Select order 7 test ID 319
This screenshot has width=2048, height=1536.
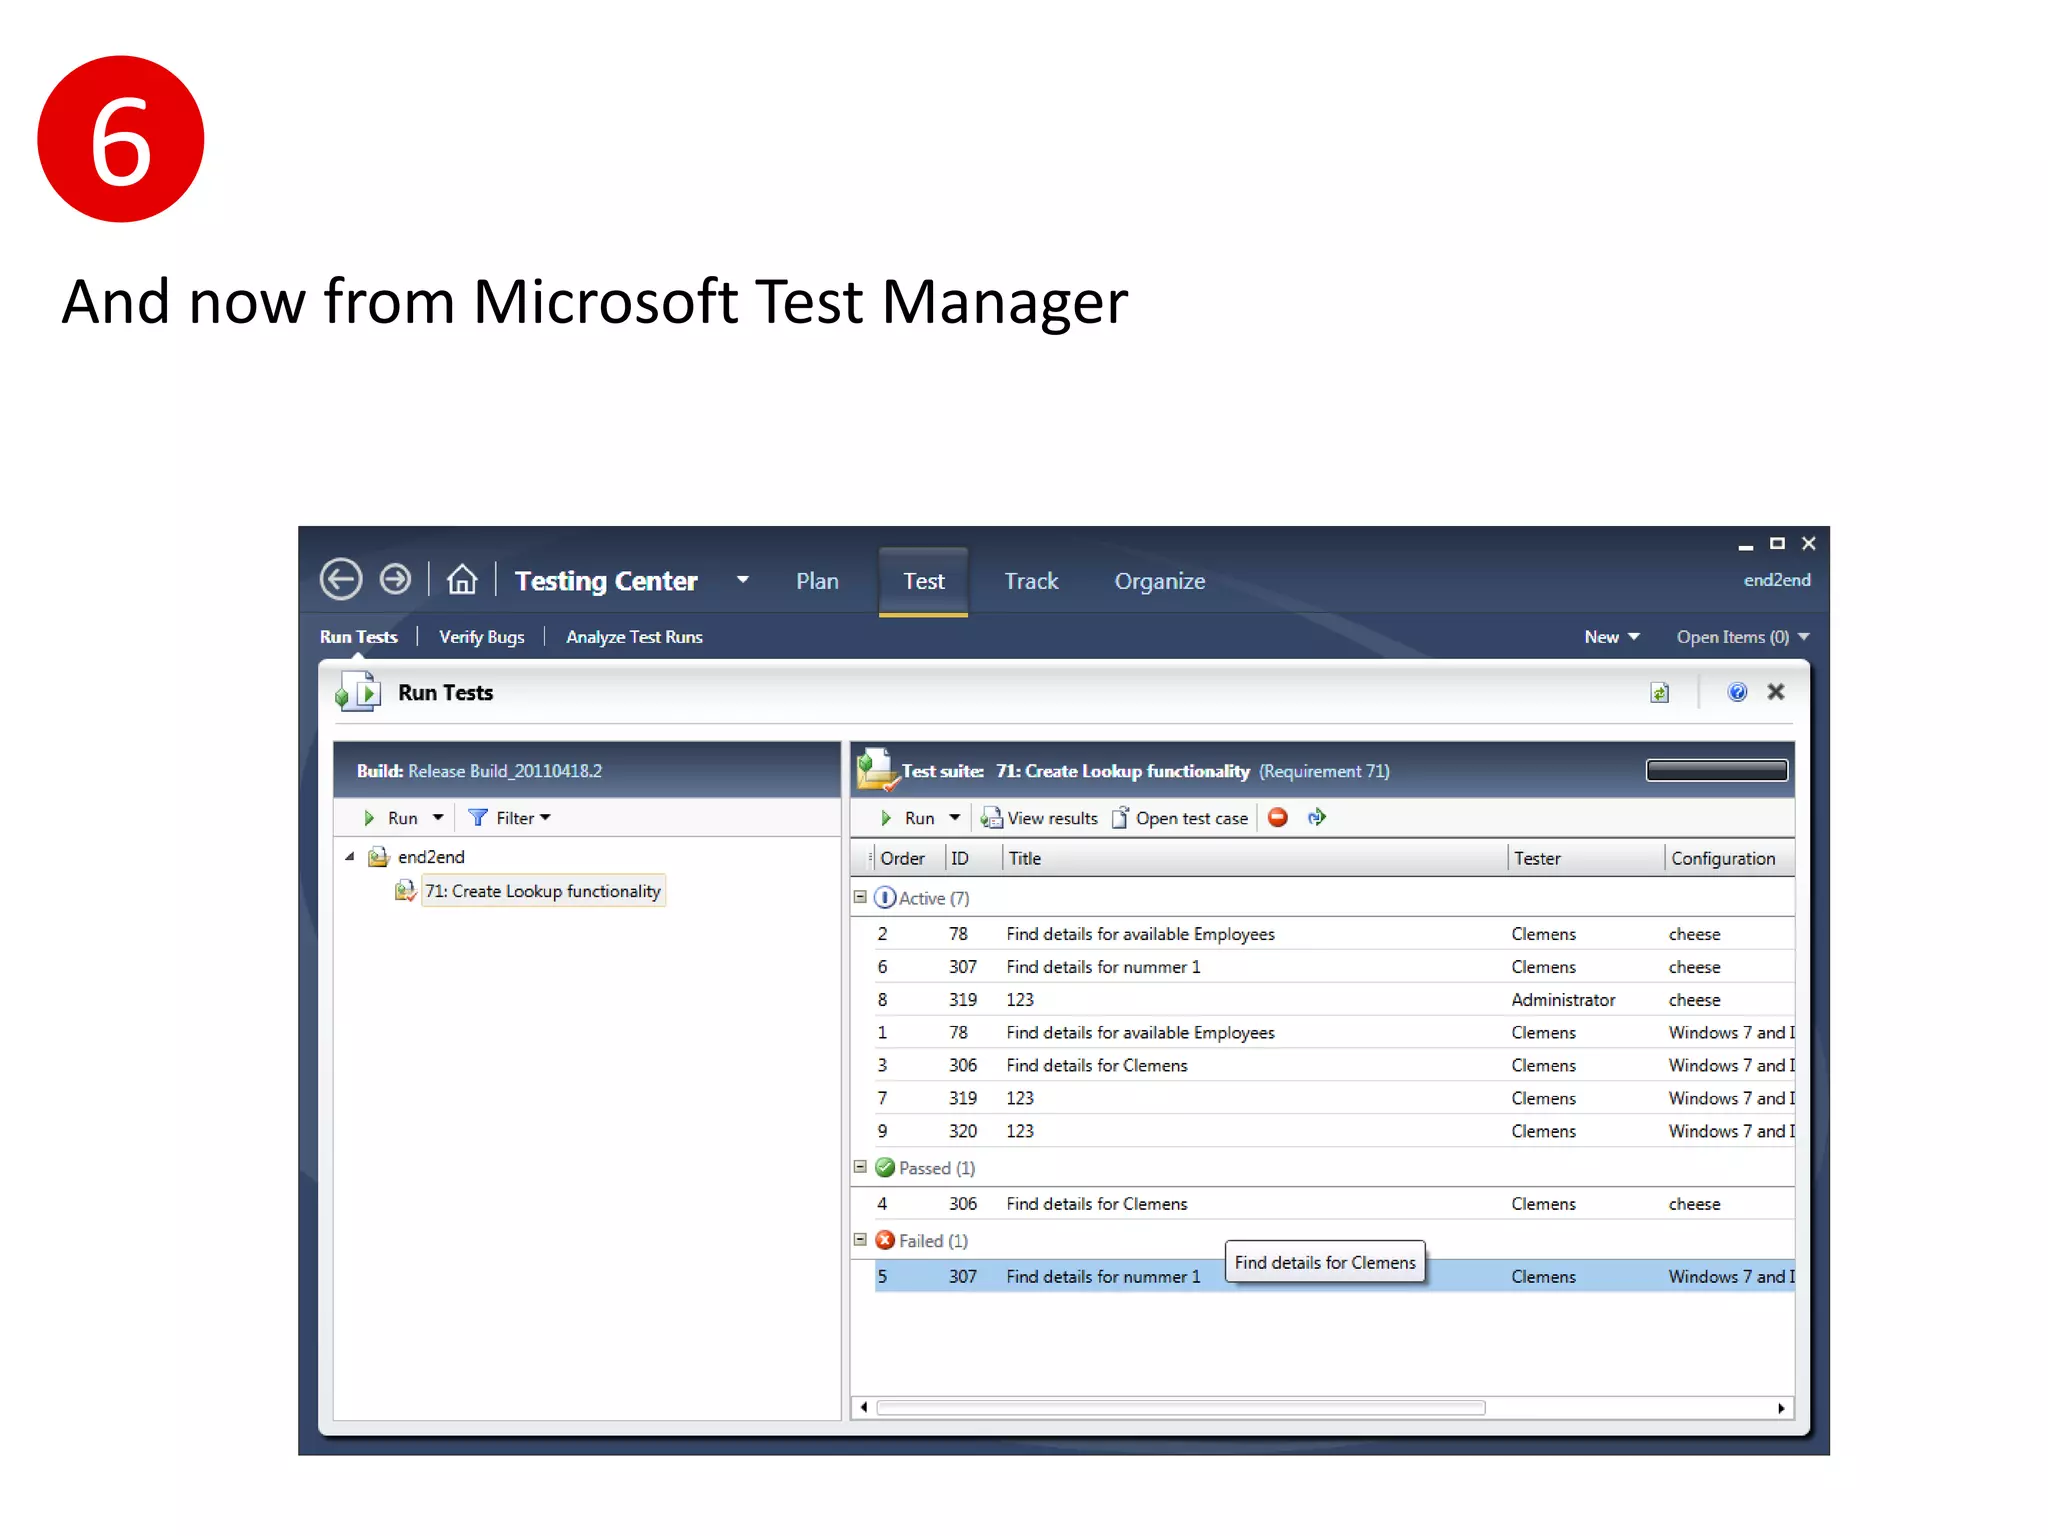1334,1098
